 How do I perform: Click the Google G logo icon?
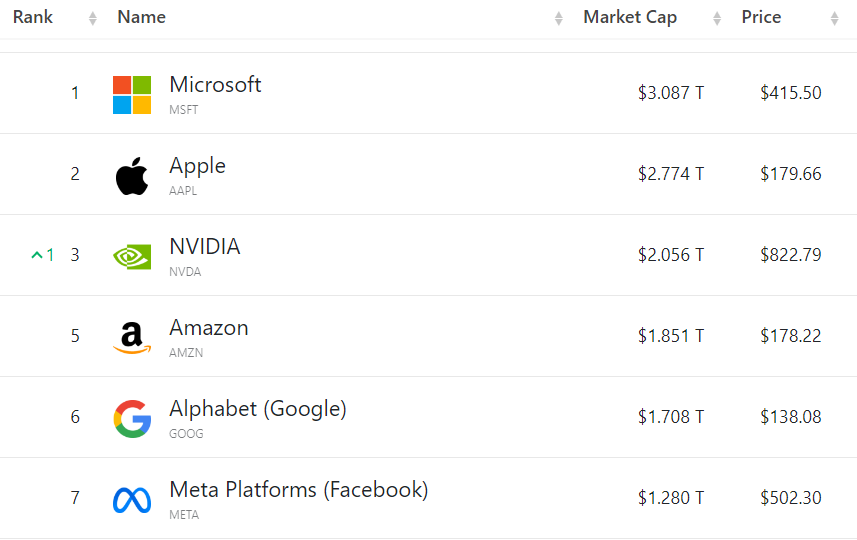pos(132,419)
